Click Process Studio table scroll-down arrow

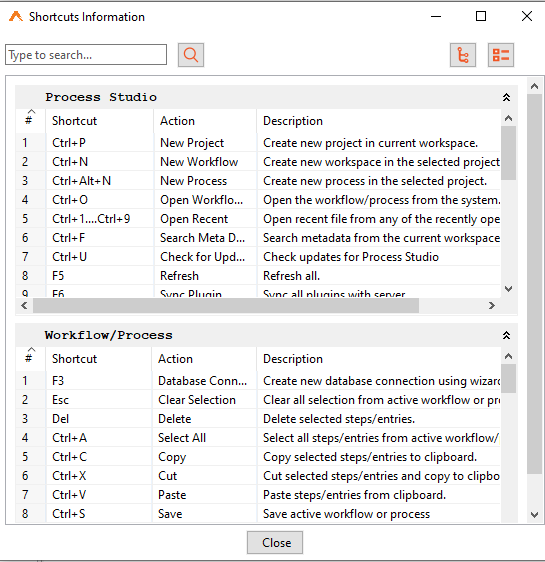click(508, 289)
